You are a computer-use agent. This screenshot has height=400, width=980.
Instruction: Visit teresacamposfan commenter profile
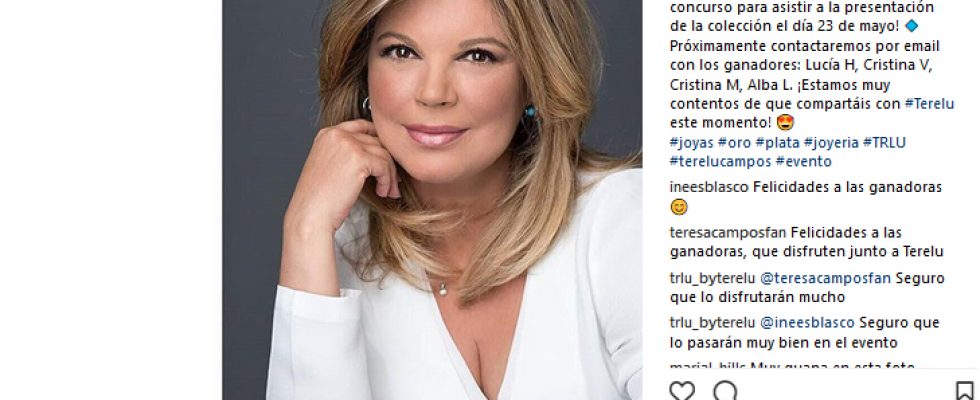pos(728,233)
